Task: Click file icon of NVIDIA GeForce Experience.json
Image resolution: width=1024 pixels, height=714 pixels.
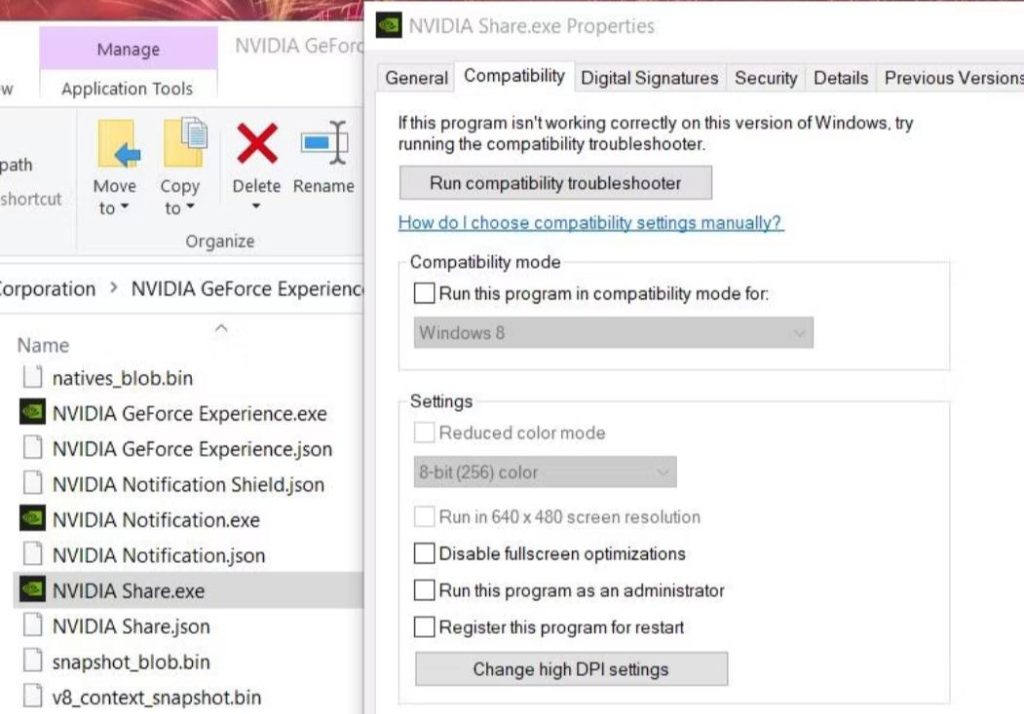Action: point(33,447)
